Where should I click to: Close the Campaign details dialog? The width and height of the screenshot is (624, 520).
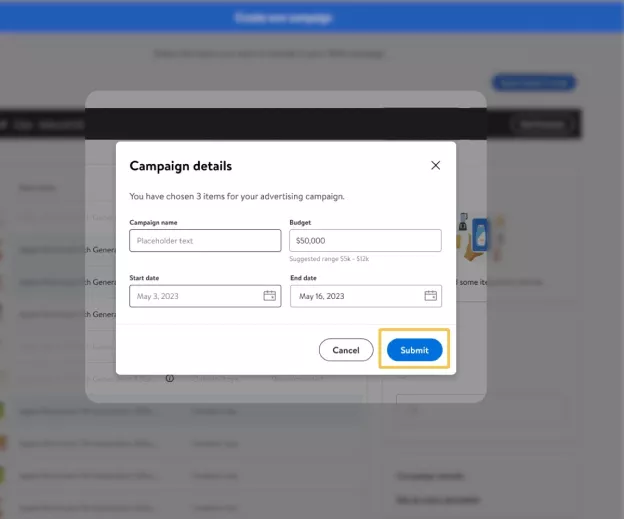click(435, 166)
